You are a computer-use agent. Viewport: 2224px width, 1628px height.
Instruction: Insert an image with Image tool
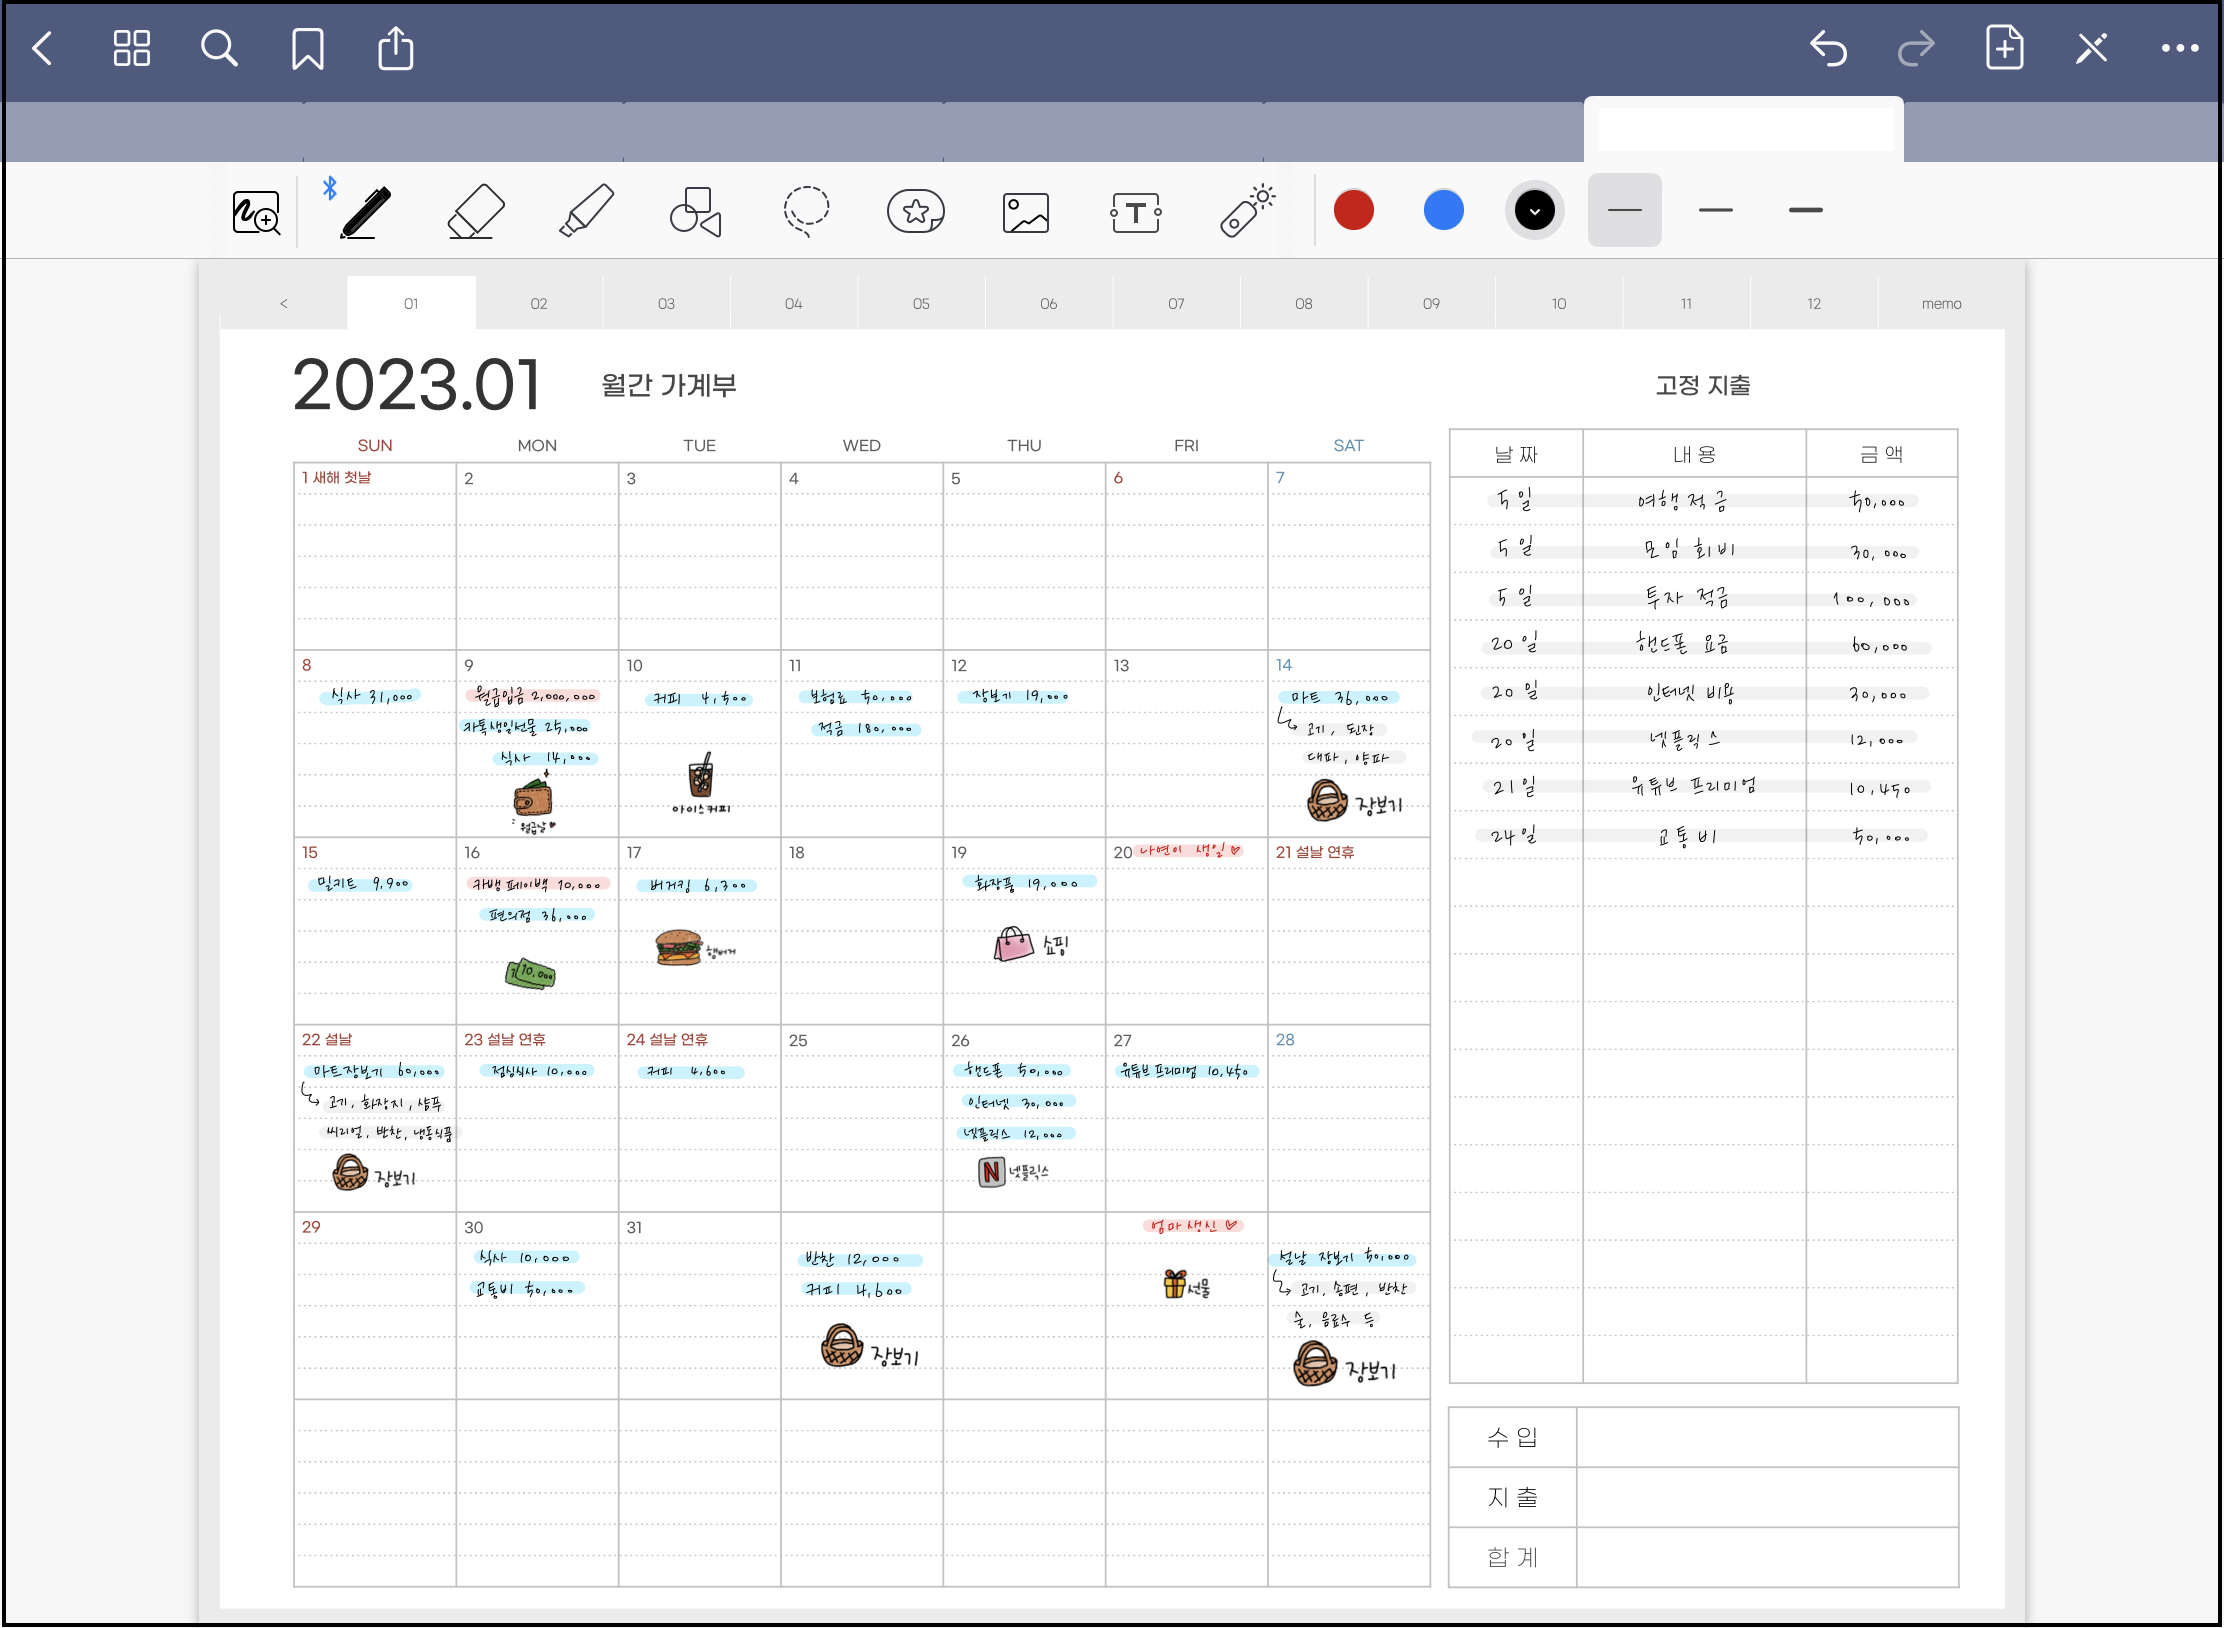(x=1026, y=213)
